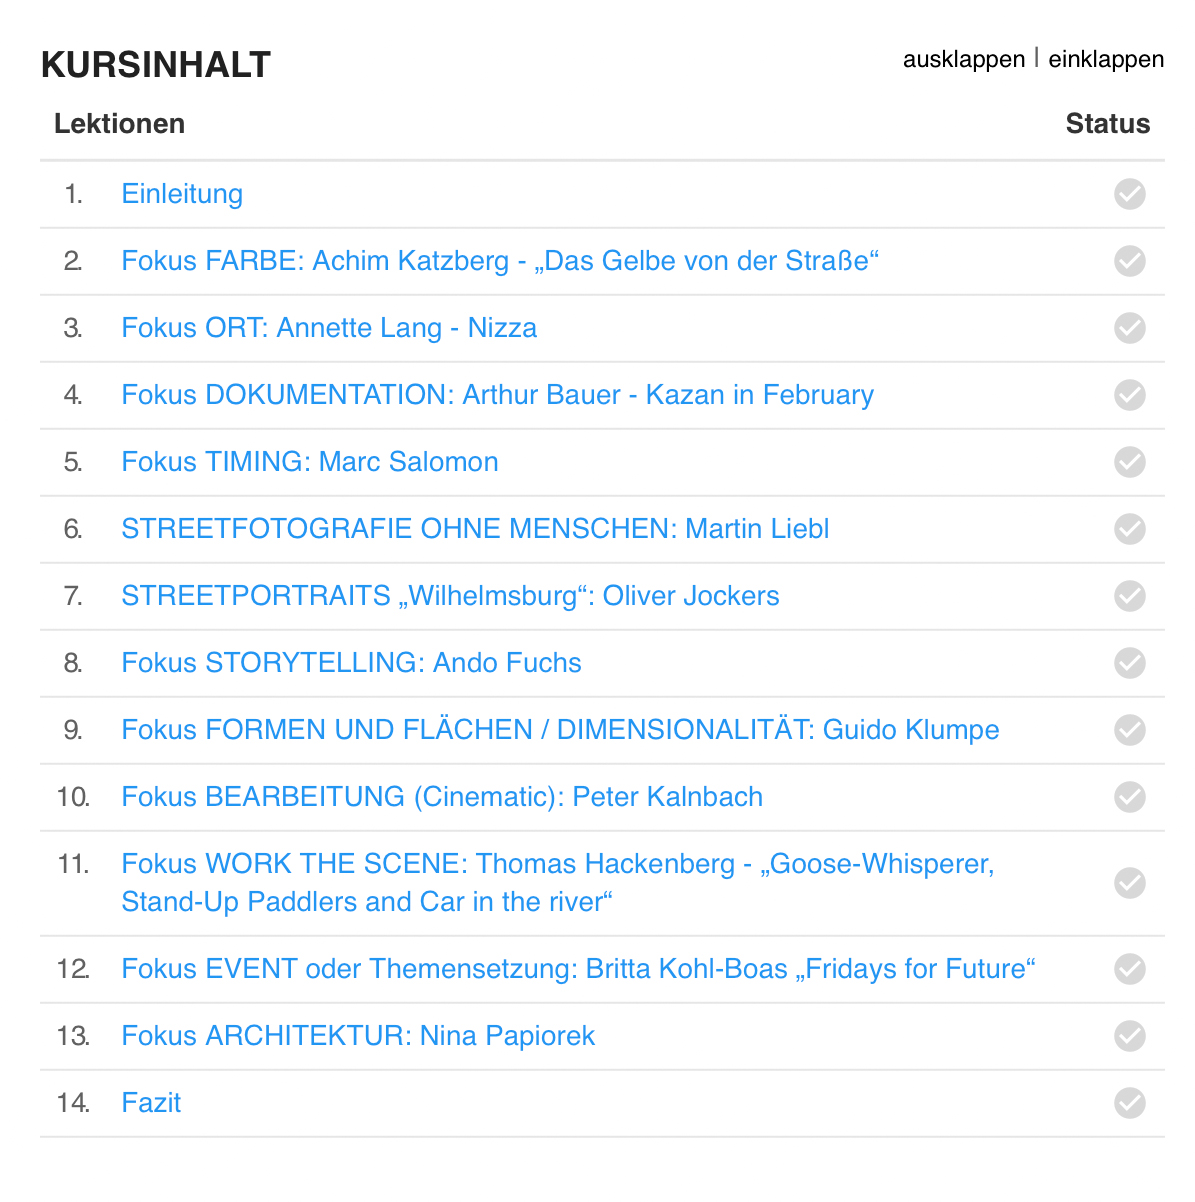Toggle completion mark for Kazan in February lesson

[x=1129, y=395]
